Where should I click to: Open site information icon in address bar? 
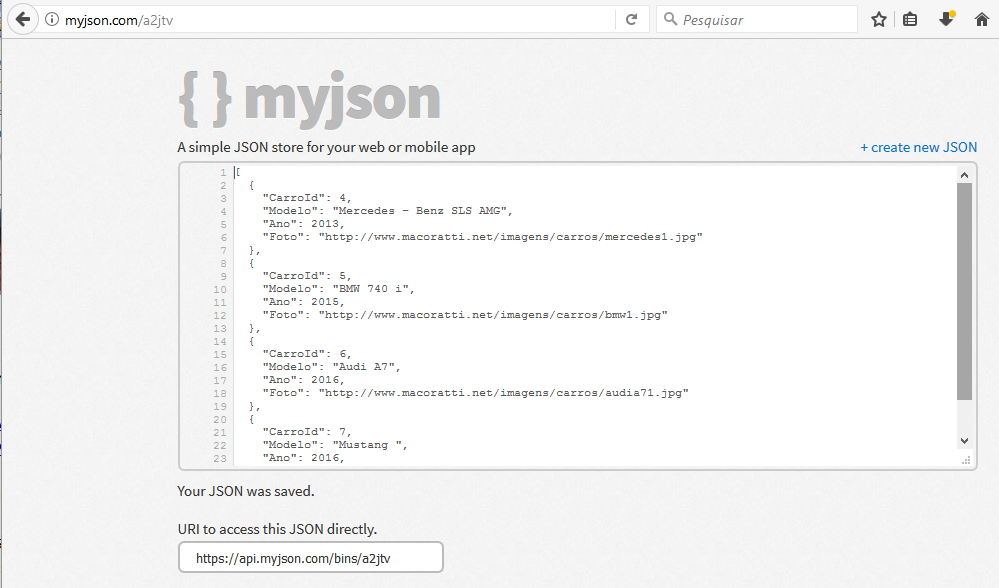52,20
